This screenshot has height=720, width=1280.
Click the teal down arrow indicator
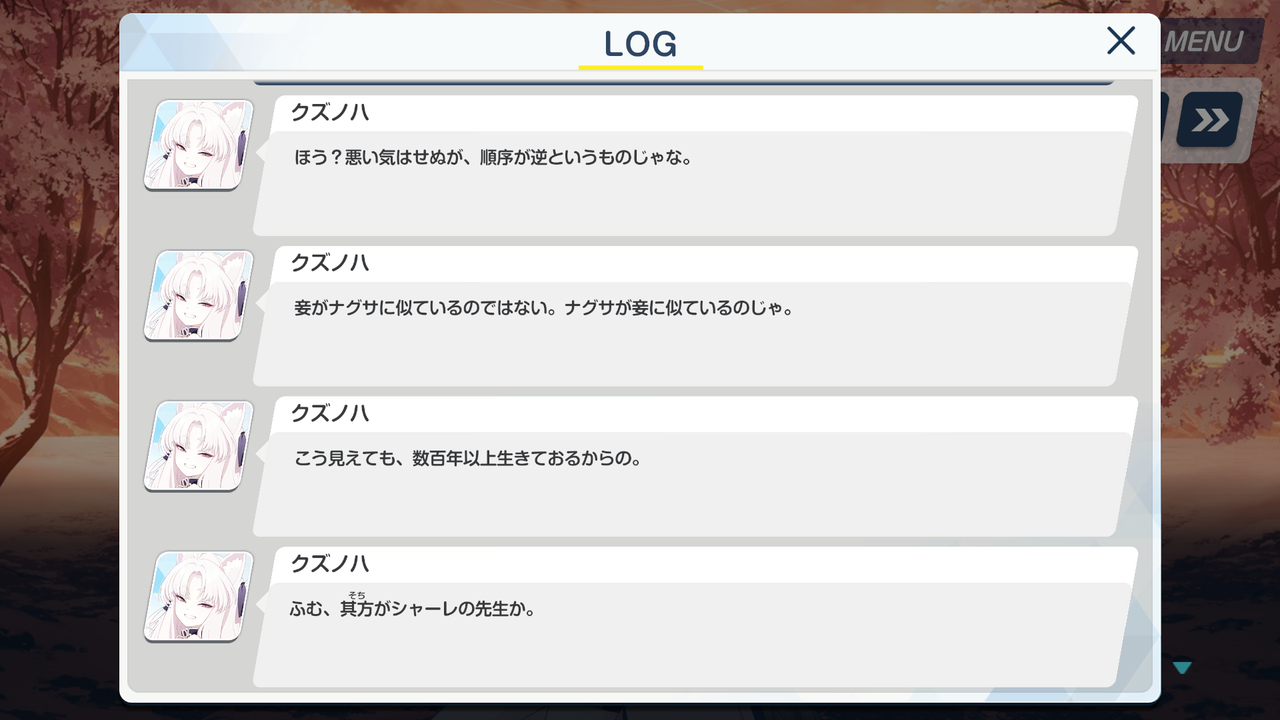(x=1182, y=667)
